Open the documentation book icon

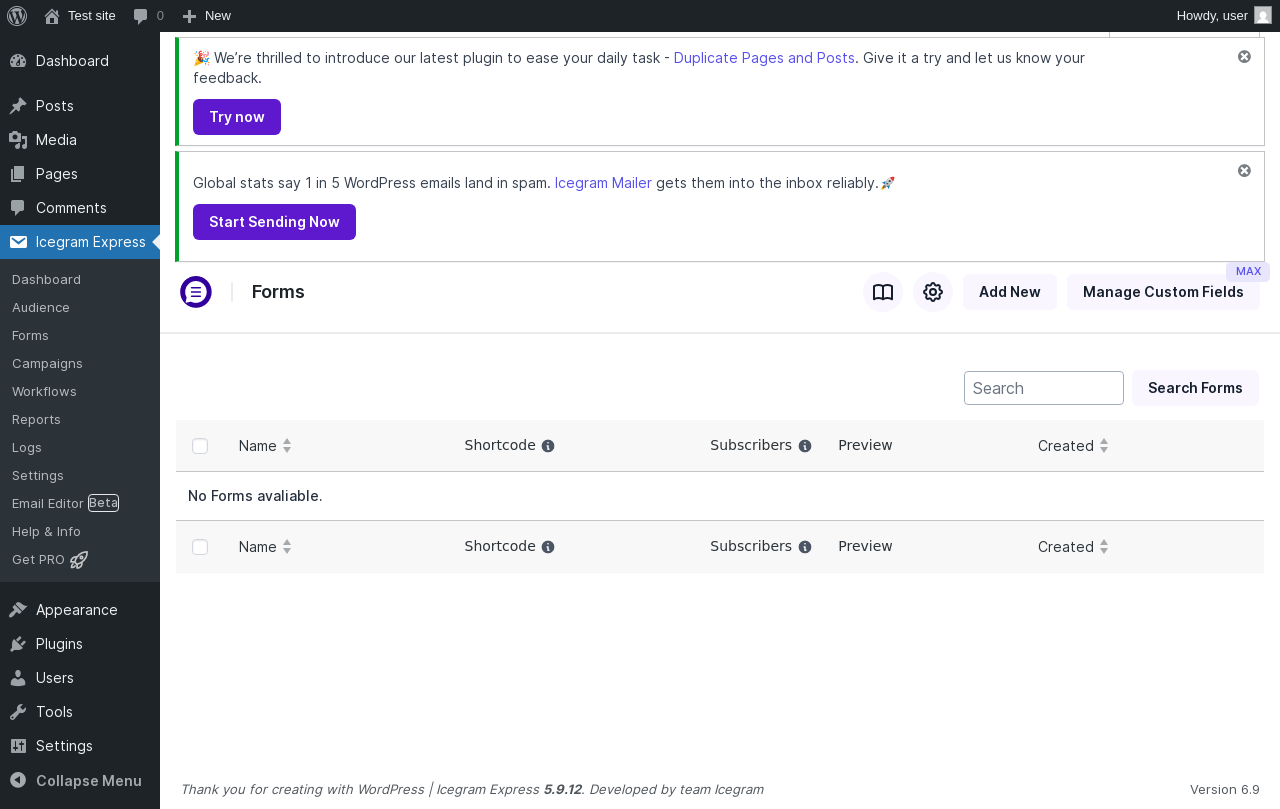883,292
